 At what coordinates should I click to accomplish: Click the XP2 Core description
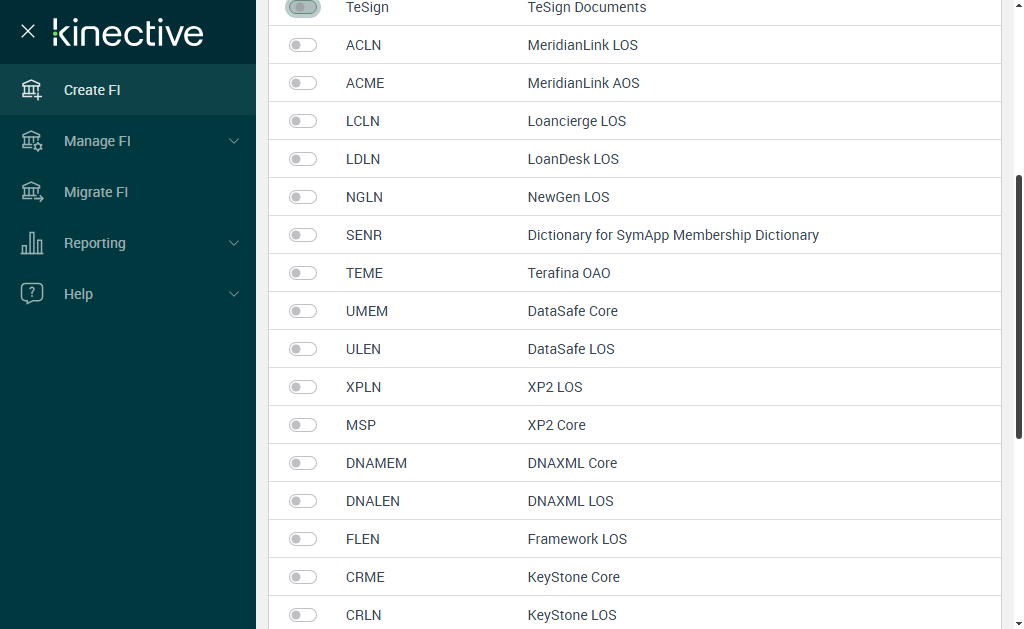[x=556, y=425]
